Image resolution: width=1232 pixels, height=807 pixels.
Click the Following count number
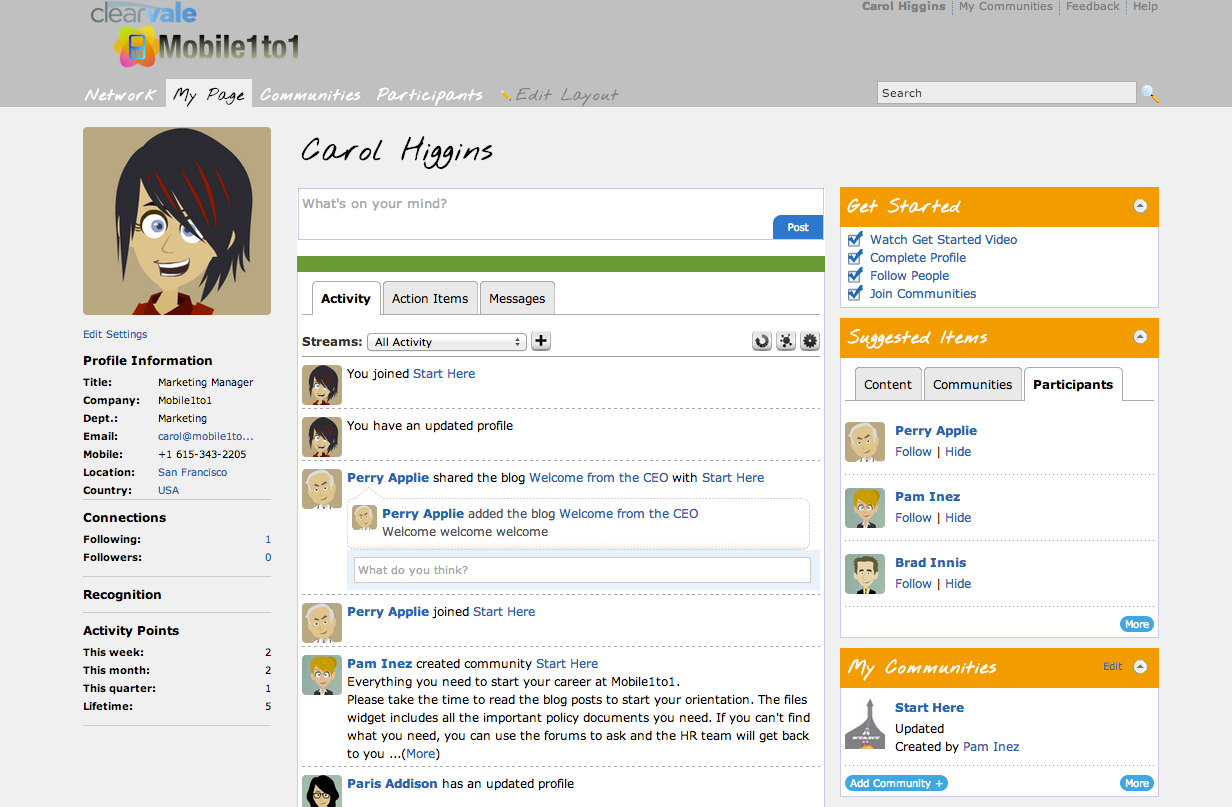point(268,539)
